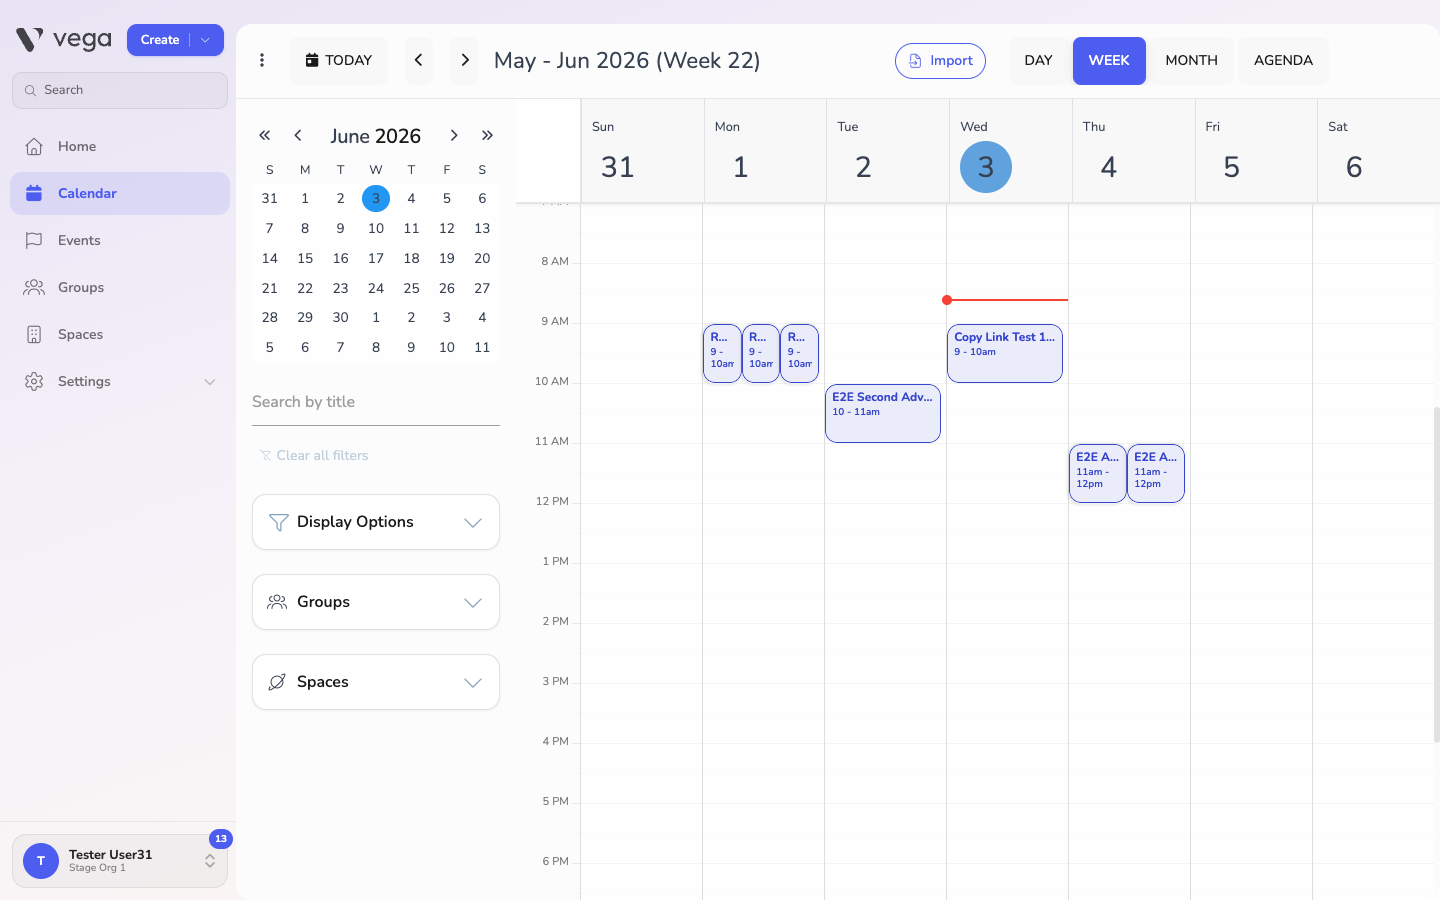Image resolution: width=1440 pixels, height=900 pixels.
Task: Open the first Monday 9-10am event
Action: 722,353
